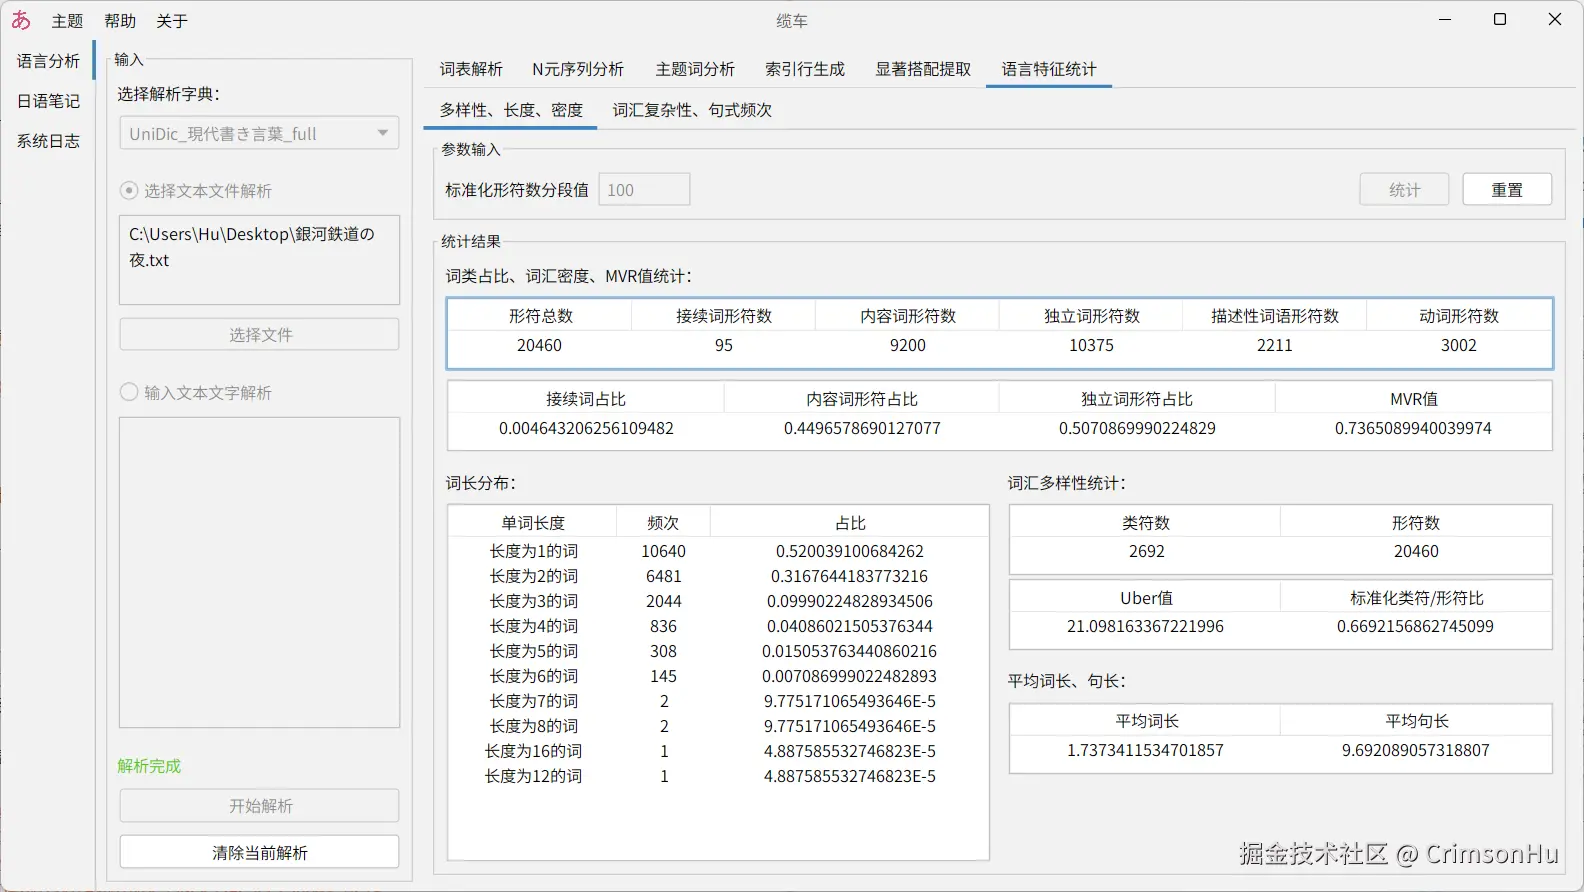Open 系统日志 in the sidebar
The height and width of the screenshot is (892, 1584).
tap(48, 141)
